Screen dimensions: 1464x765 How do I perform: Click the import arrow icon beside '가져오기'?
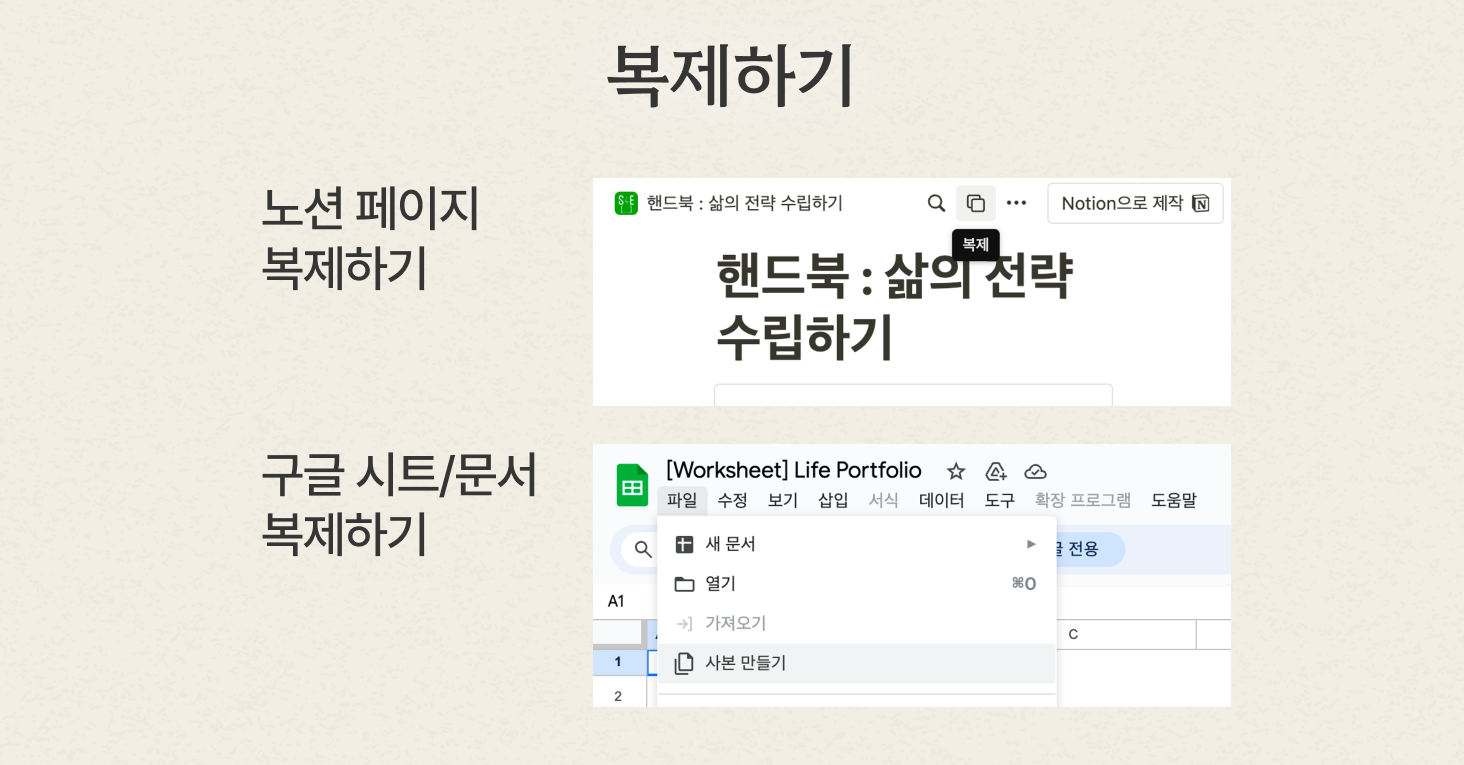684,623
